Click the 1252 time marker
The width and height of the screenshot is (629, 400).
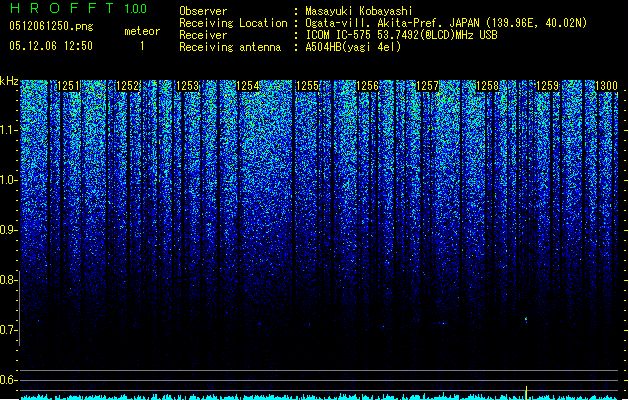click(x=128, y=86)
